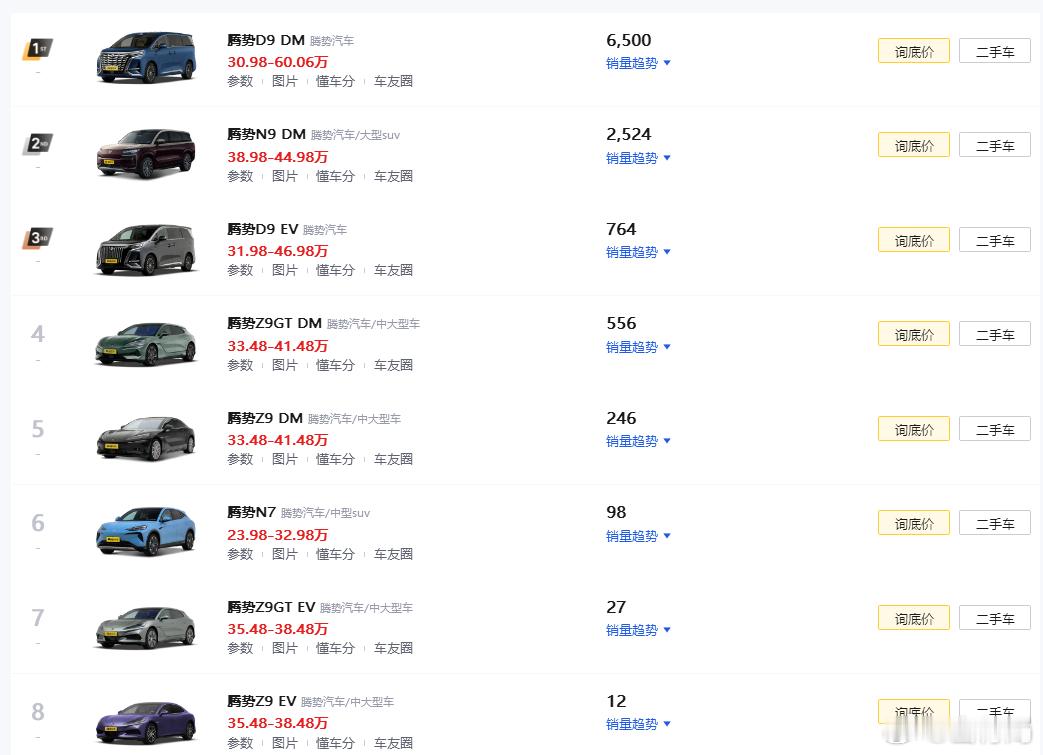This screenshot has width=1043, height=755.
Task: Click the 3rd place rank badge
Action: pos(37,238)
